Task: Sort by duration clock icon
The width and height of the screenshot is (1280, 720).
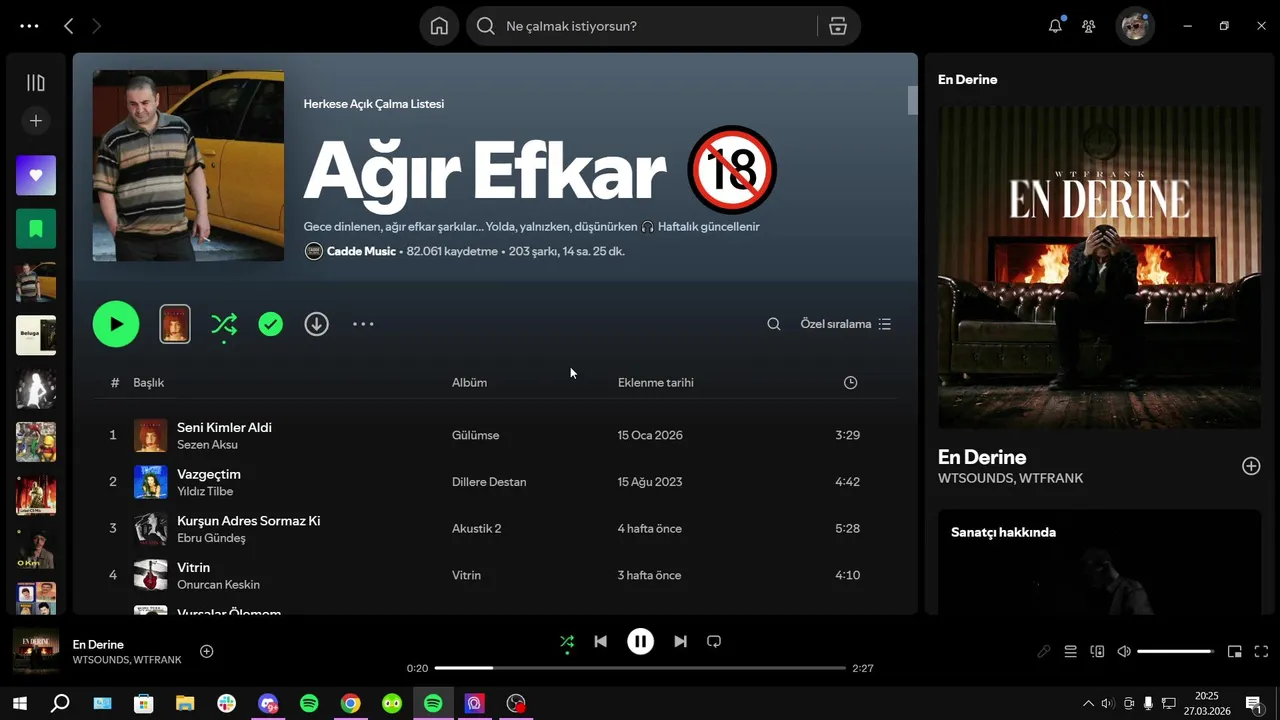Action: (850, 383)
